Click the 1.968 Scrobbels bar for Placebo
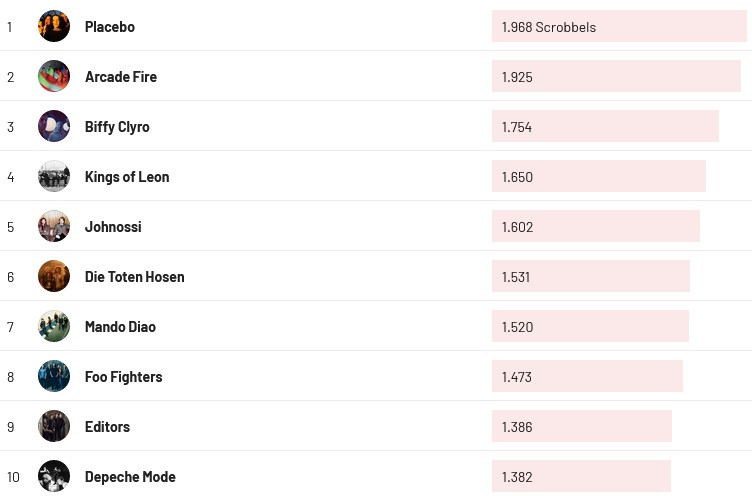 [x=619, y=27]
